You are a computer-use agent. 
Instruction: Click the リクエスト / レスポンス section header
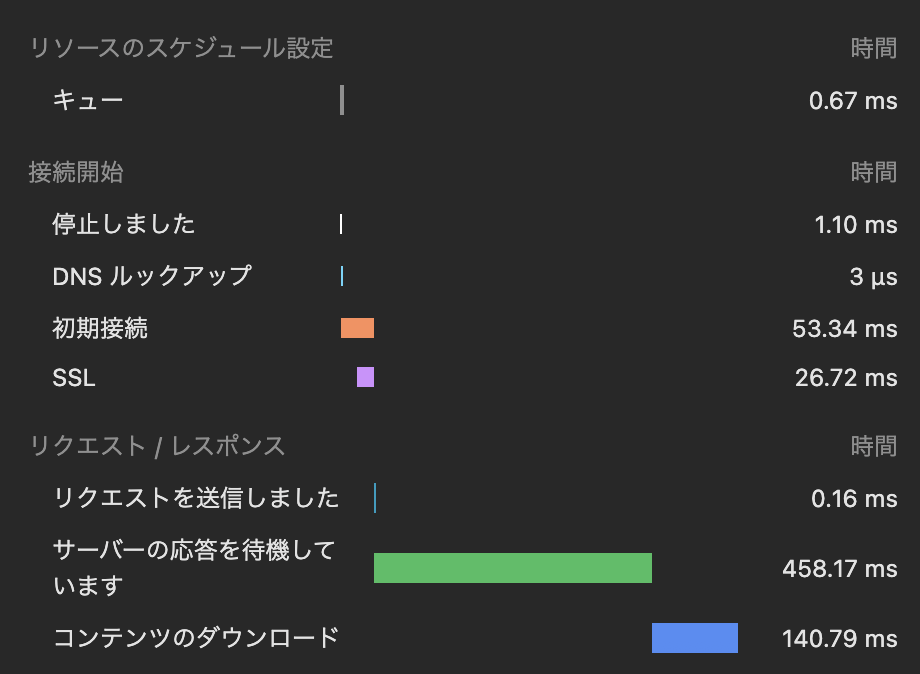pos(157,446)
